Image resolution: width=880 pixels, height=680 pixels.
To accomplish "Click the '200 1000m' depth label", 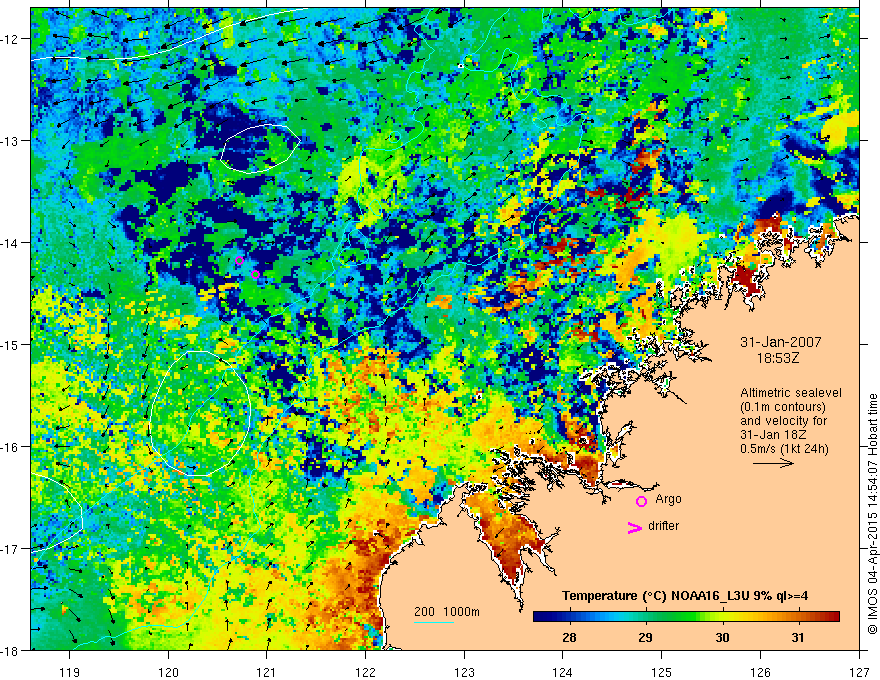I will point(447,612).
